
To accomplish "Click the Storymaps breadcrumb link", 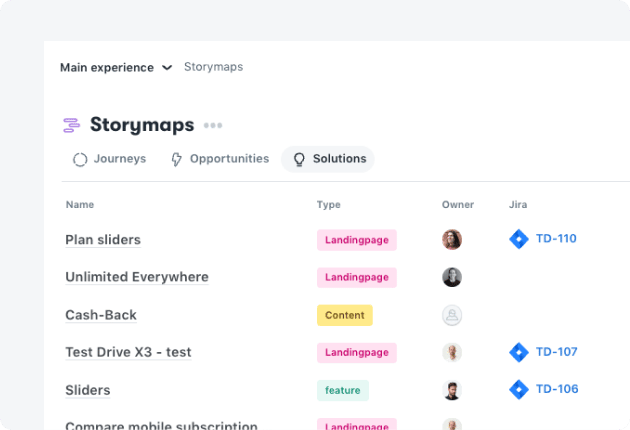I will pos(213,67).
